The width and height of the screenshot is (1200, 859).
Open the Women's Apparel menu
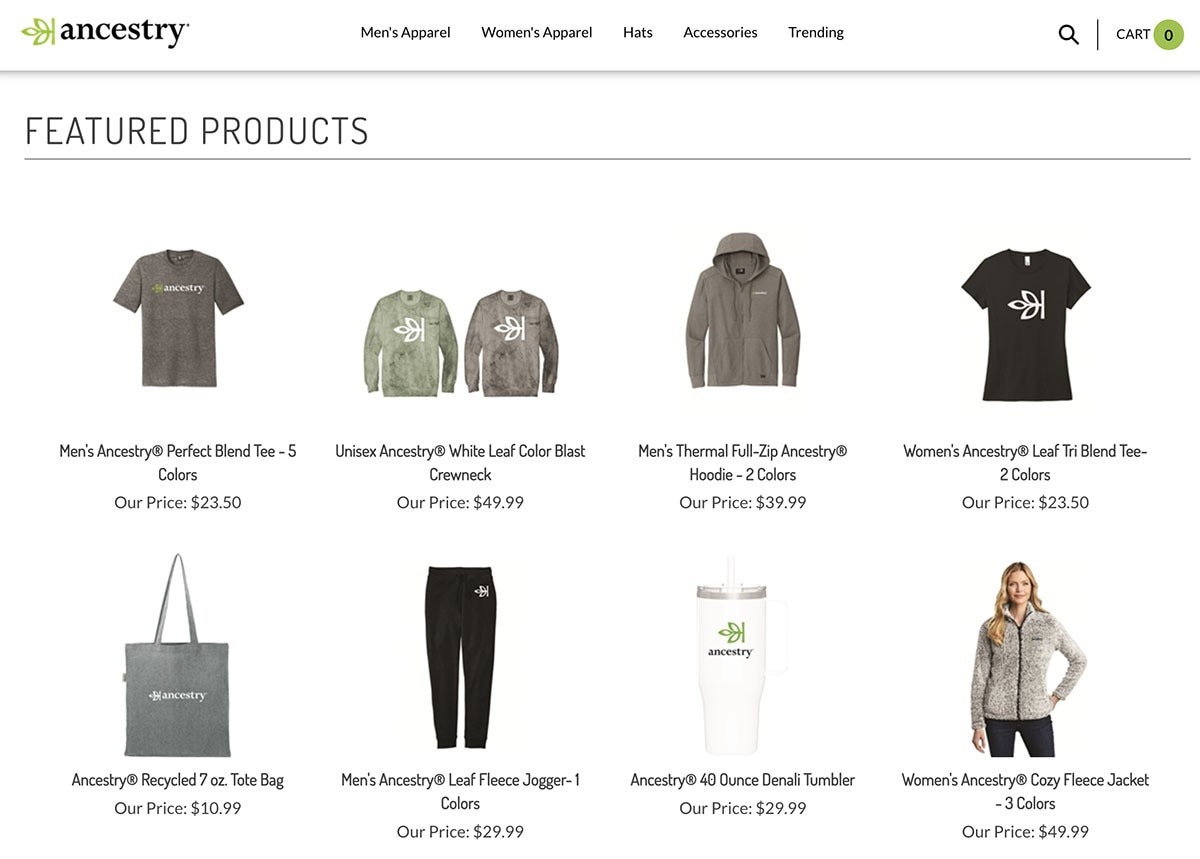[x=537, y=32]
